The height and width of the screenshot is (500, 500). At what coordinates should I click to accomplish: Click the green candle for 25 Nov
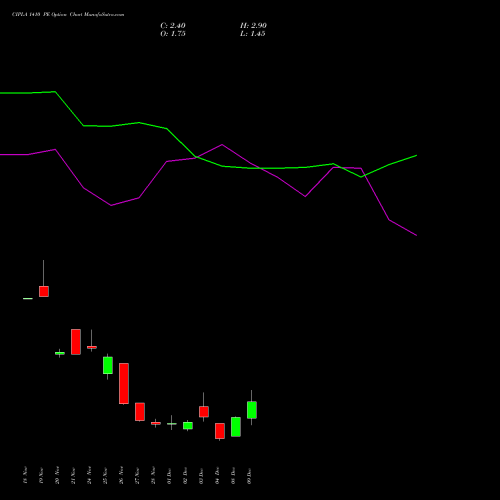click(x=108, y=365)
